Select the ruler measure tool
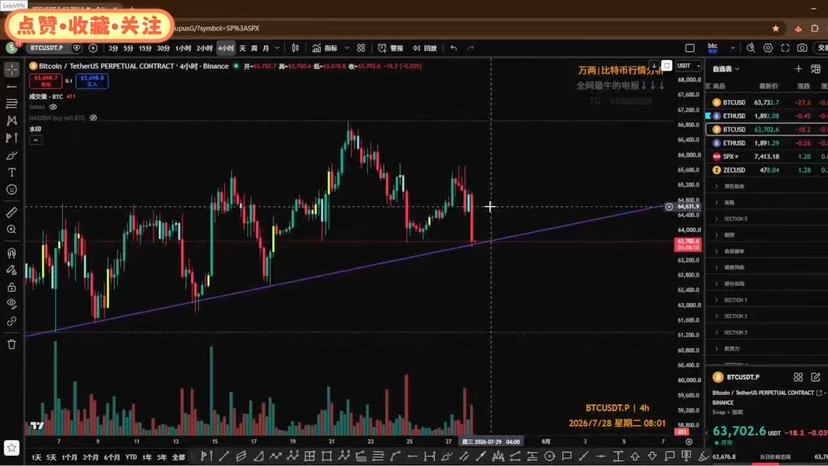Viewport: 828px width, 466px height. (x=12, y=212)
